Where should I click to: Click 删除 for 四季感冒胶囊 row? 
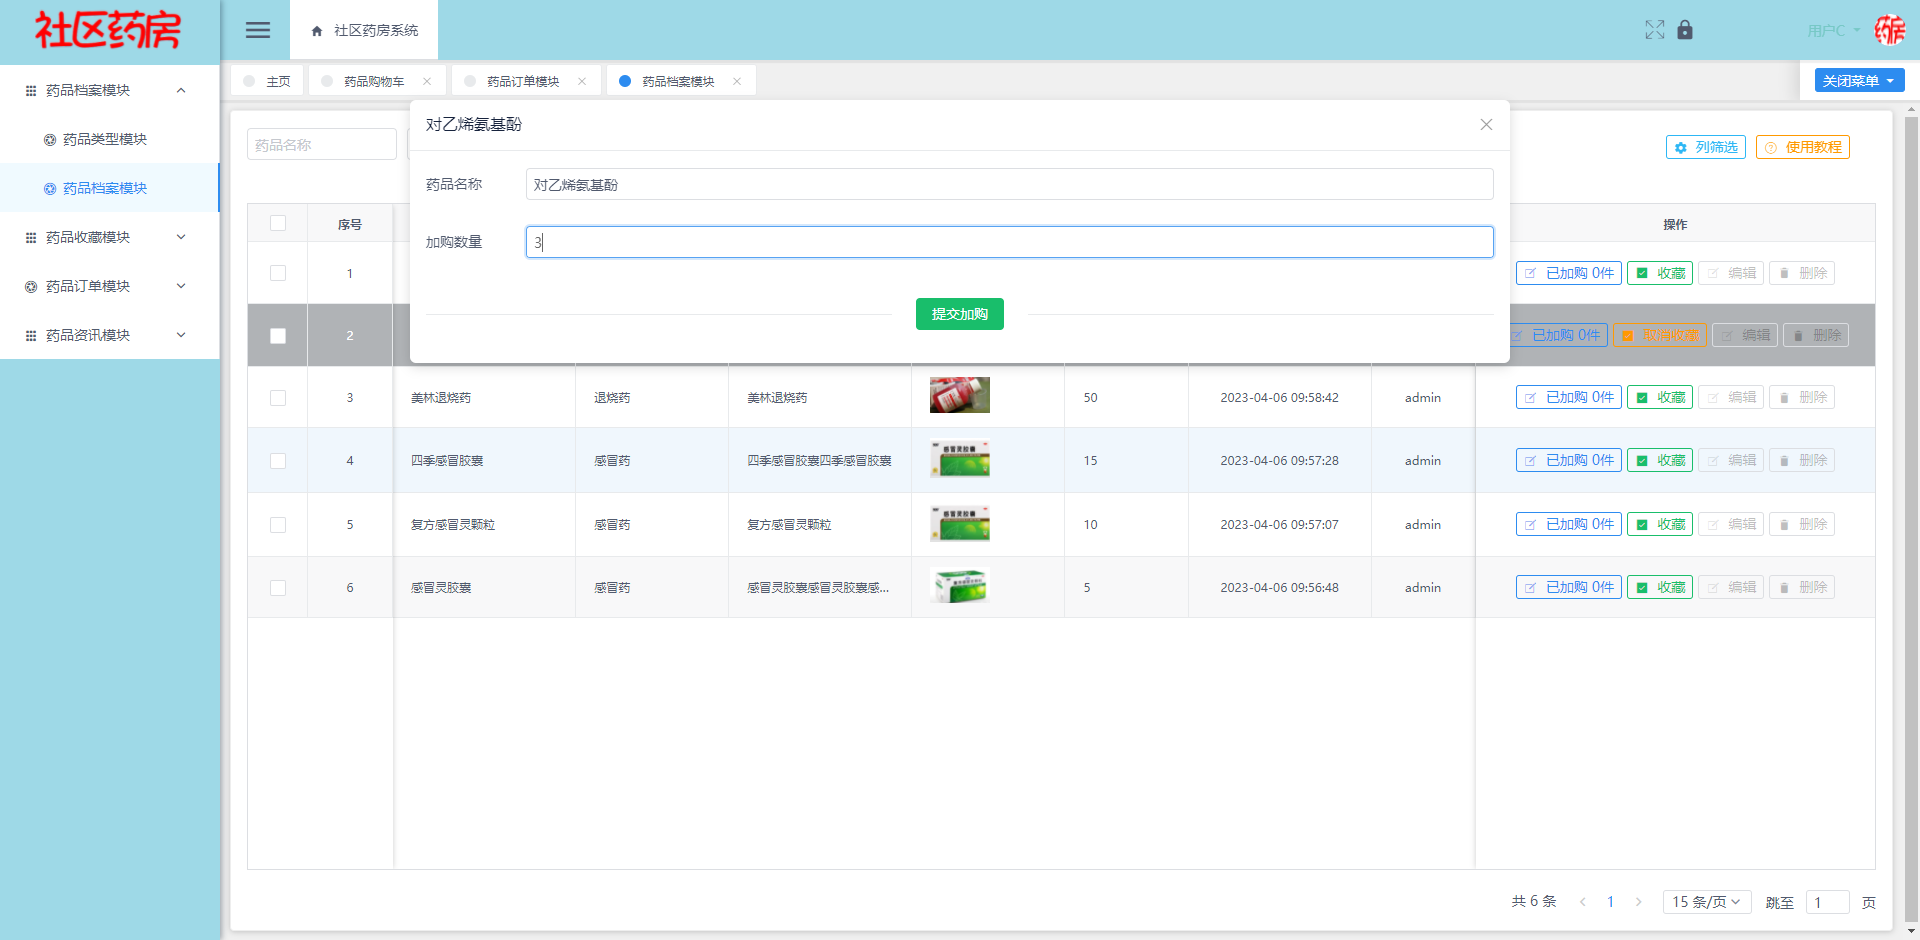1802,460
